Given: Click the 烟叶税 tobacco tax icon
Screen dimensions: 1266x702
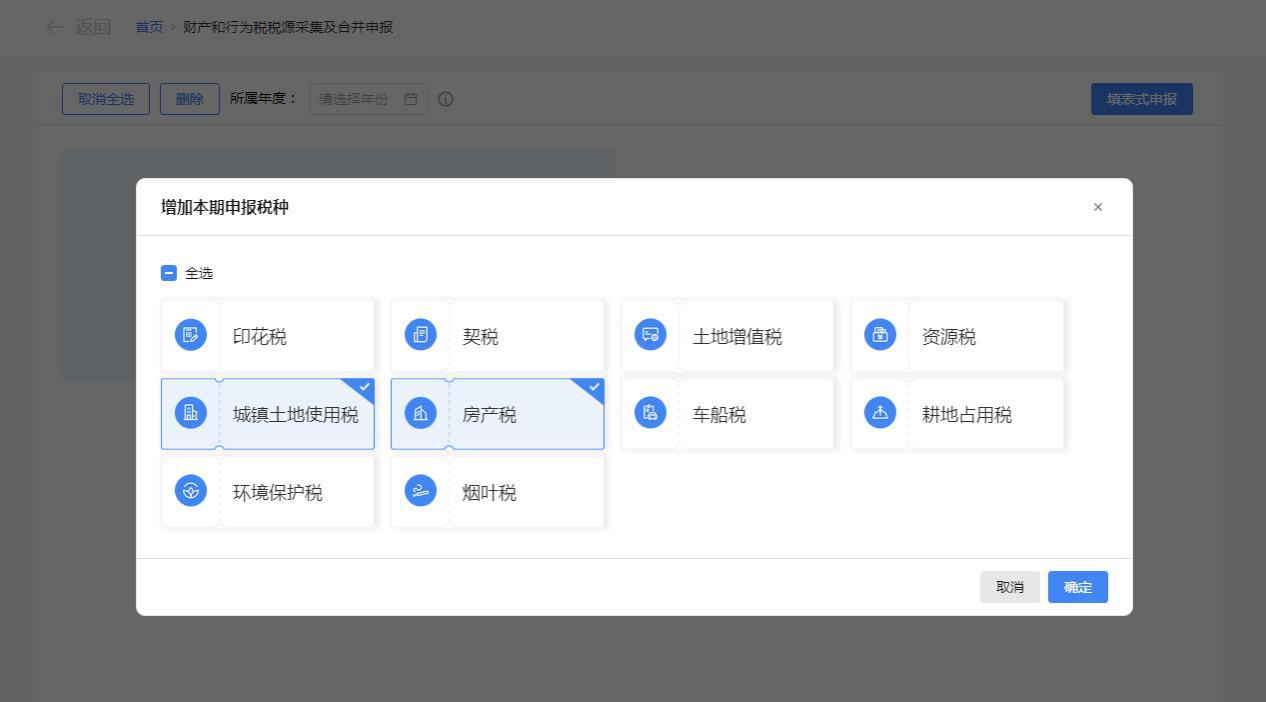Looking at the screenshot, I should coord(420,491).
